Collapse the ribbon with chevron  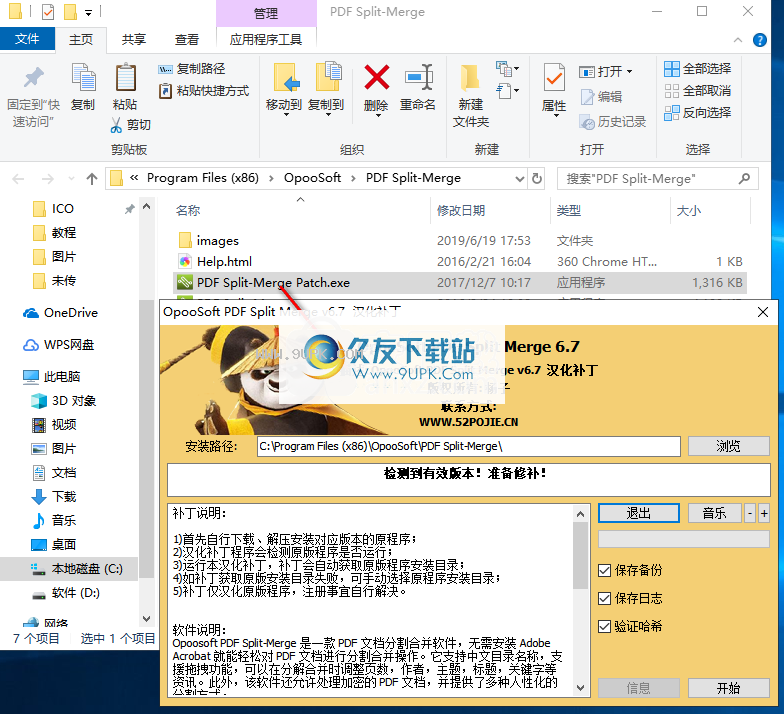click(738, 40)
